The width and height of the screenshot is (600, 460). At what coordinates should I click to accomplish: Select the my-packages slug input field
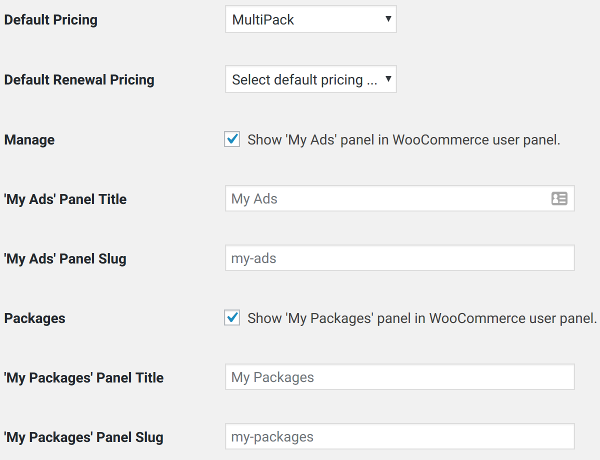[399, 436]
